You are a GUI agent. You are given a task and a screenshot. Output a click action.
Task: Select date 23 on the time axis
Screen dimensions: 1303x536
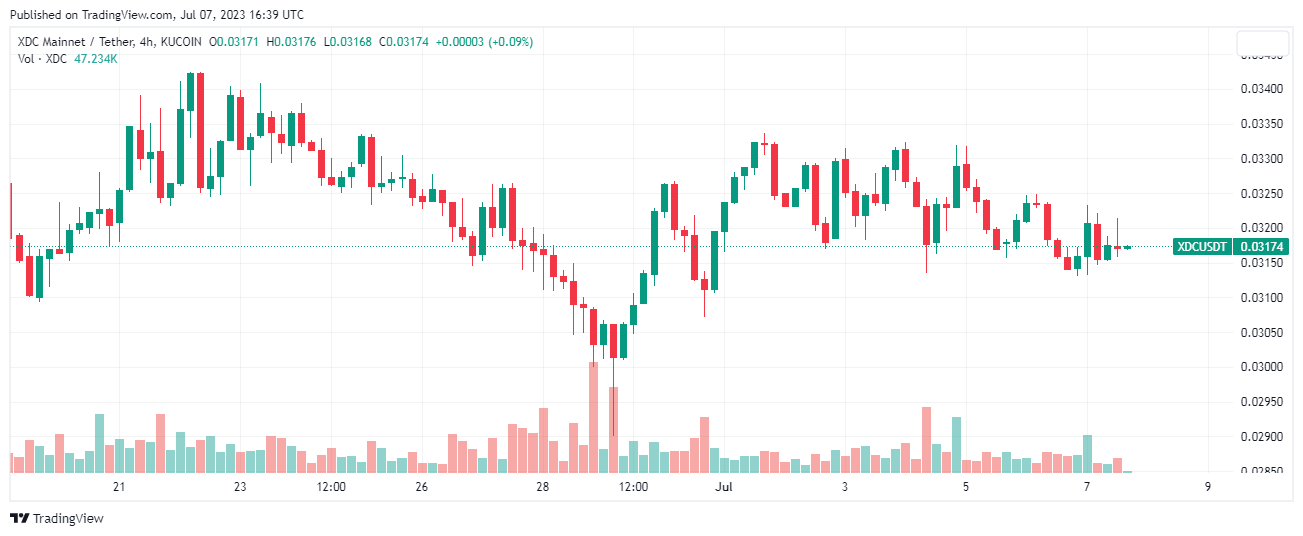coord(240,487)
